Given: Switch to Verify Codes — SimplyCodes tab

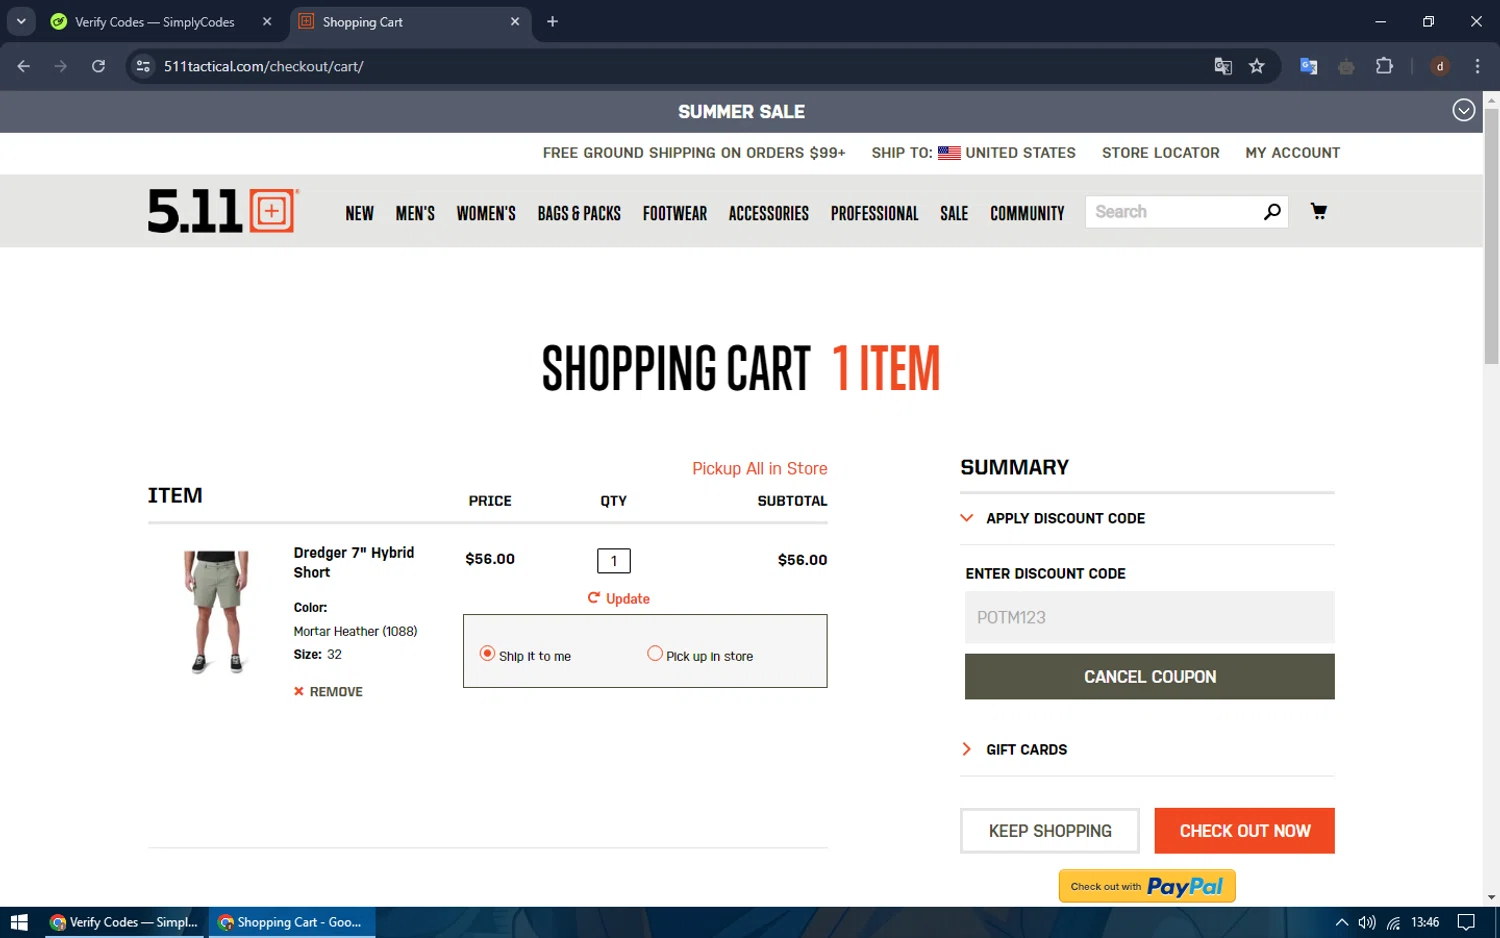Looking at the screenshot, I should (x=155, y=21).
